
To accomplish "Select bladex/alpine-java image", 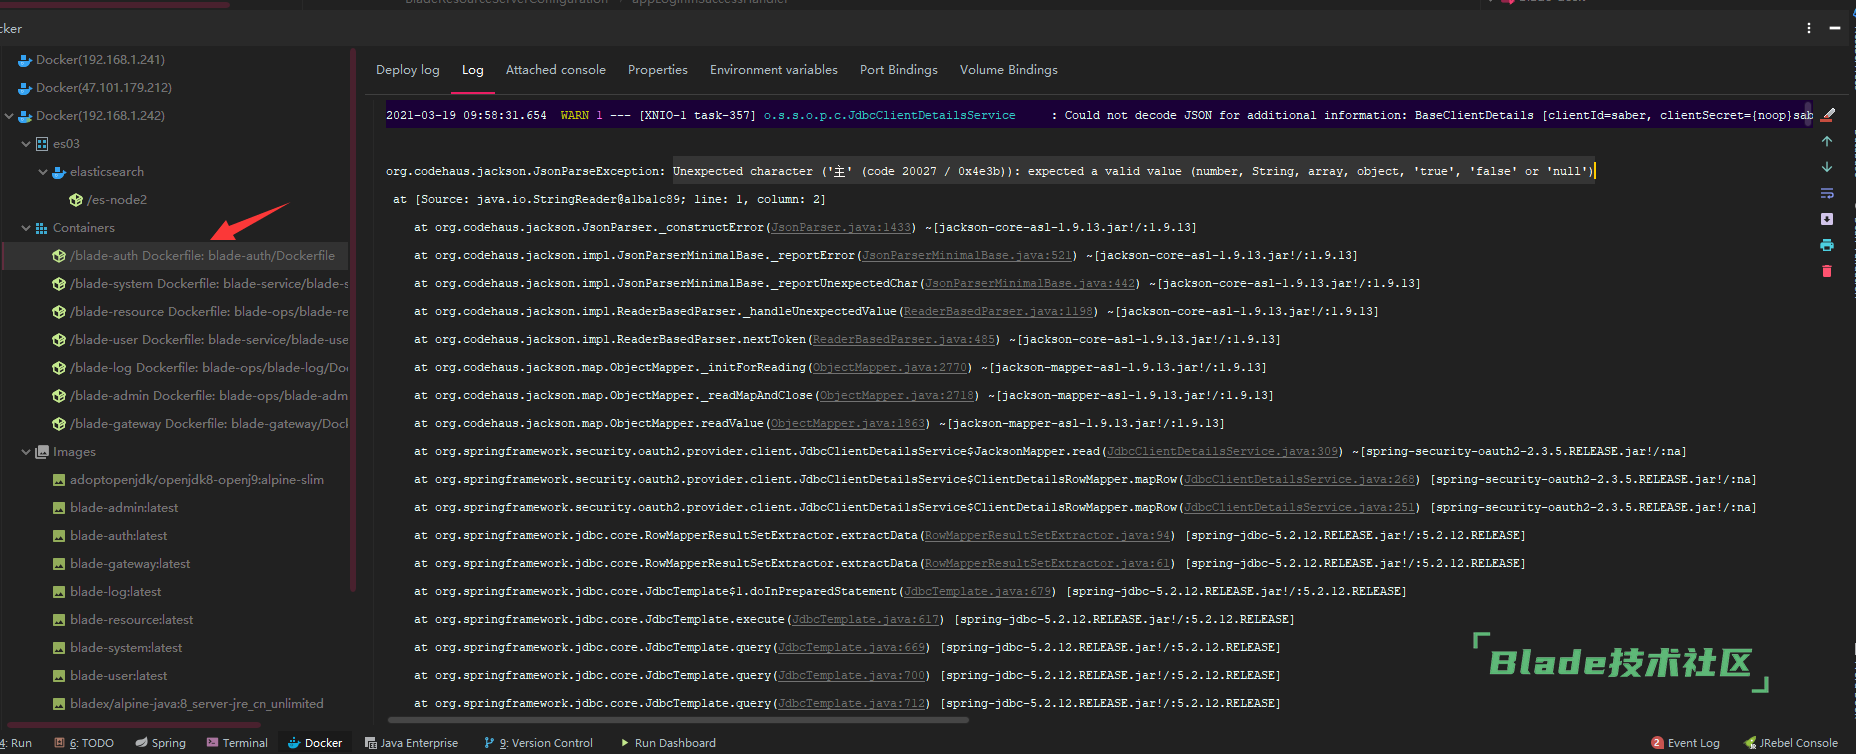I will click(x=197, y=704).
